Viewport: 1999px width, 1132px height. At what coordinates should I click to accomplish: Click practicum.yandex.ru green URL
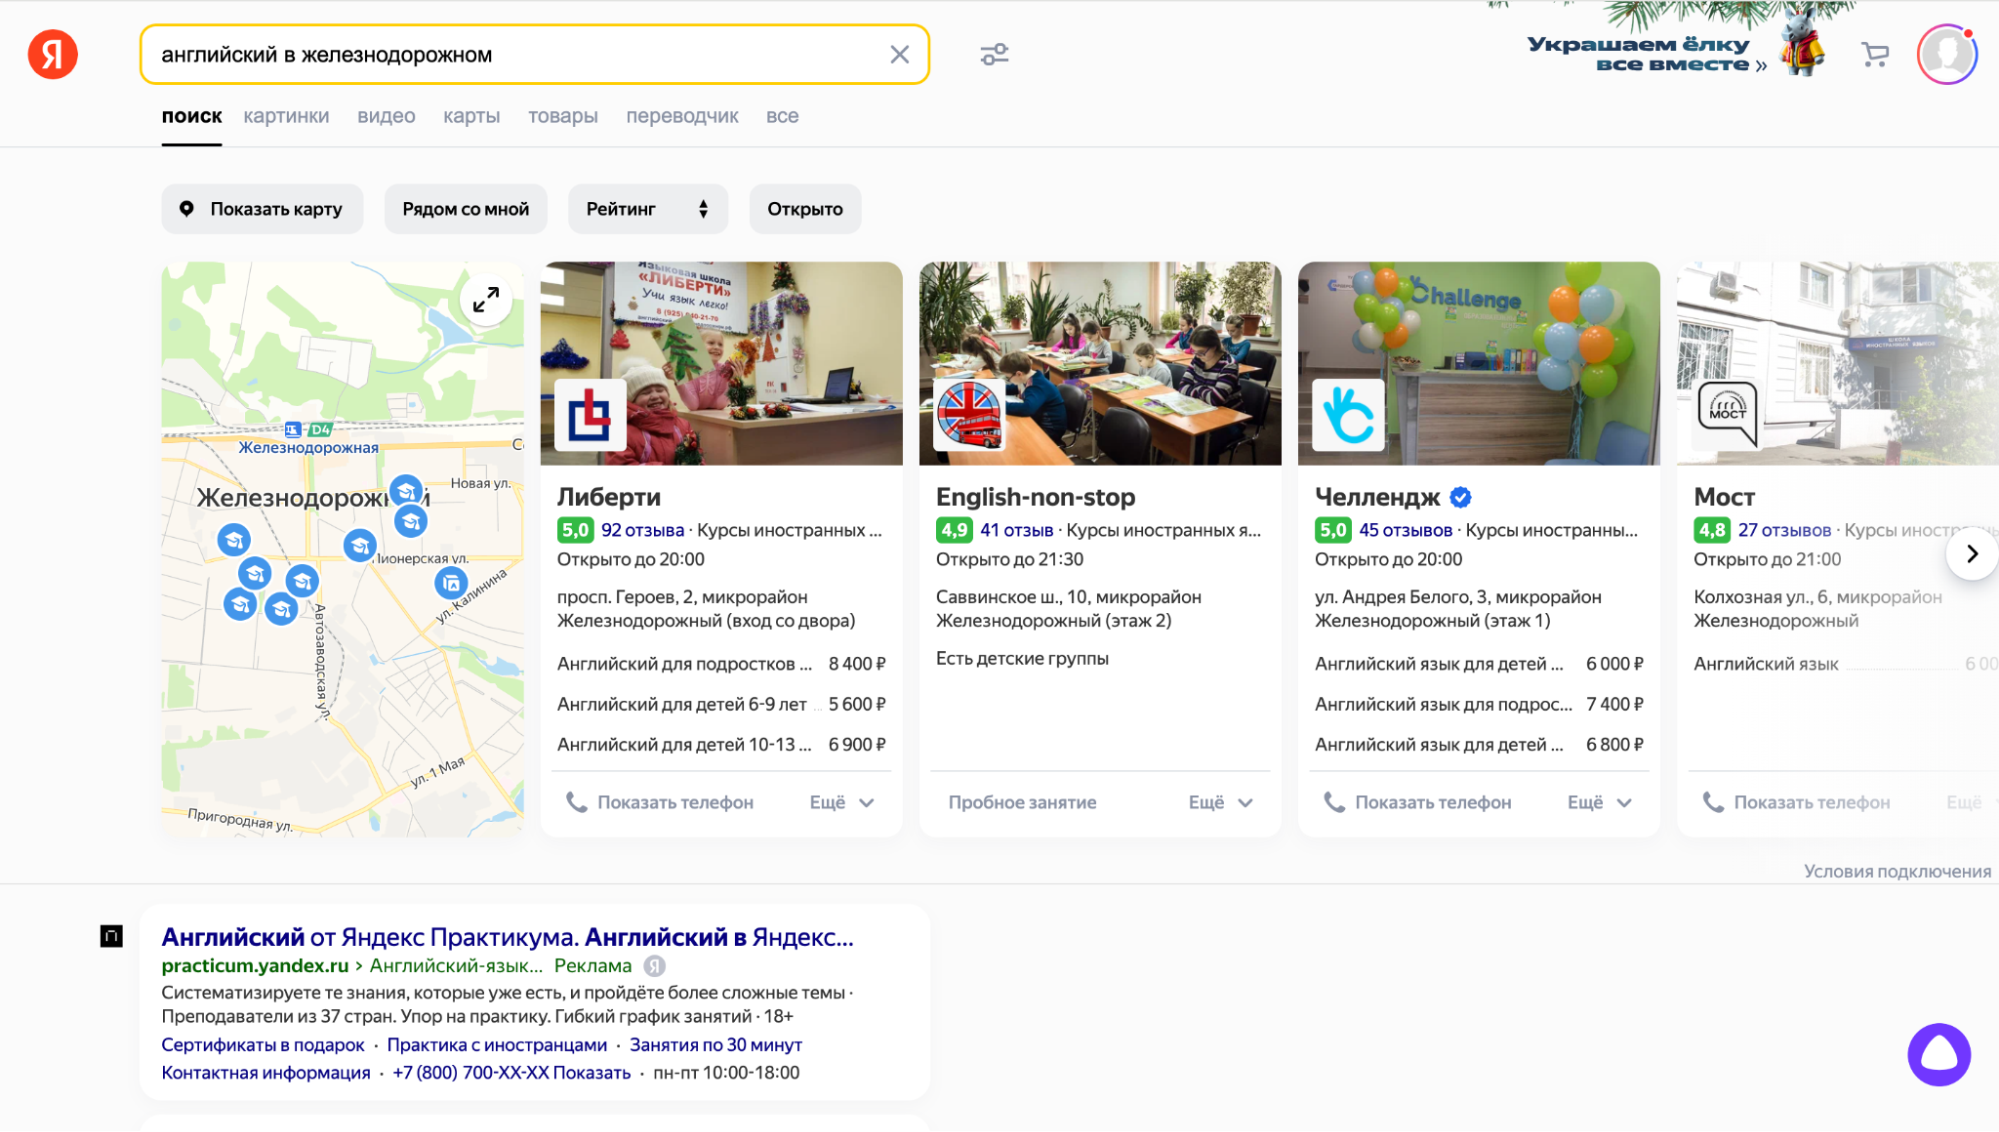pyautogui.click(x=255, y=966)
